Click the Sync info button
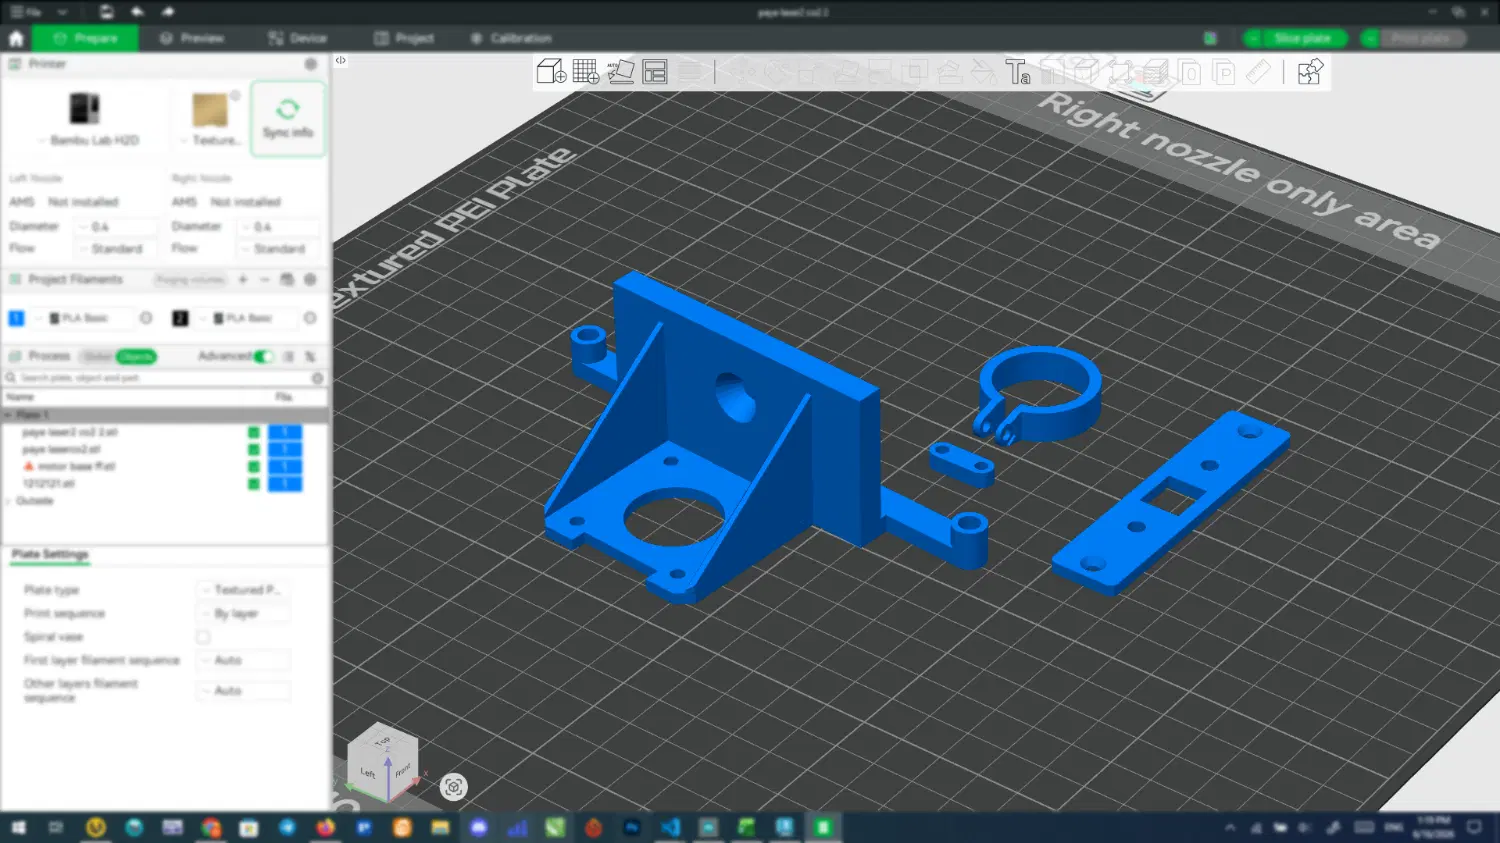The image size is (1500, 843). coord(288,119)
